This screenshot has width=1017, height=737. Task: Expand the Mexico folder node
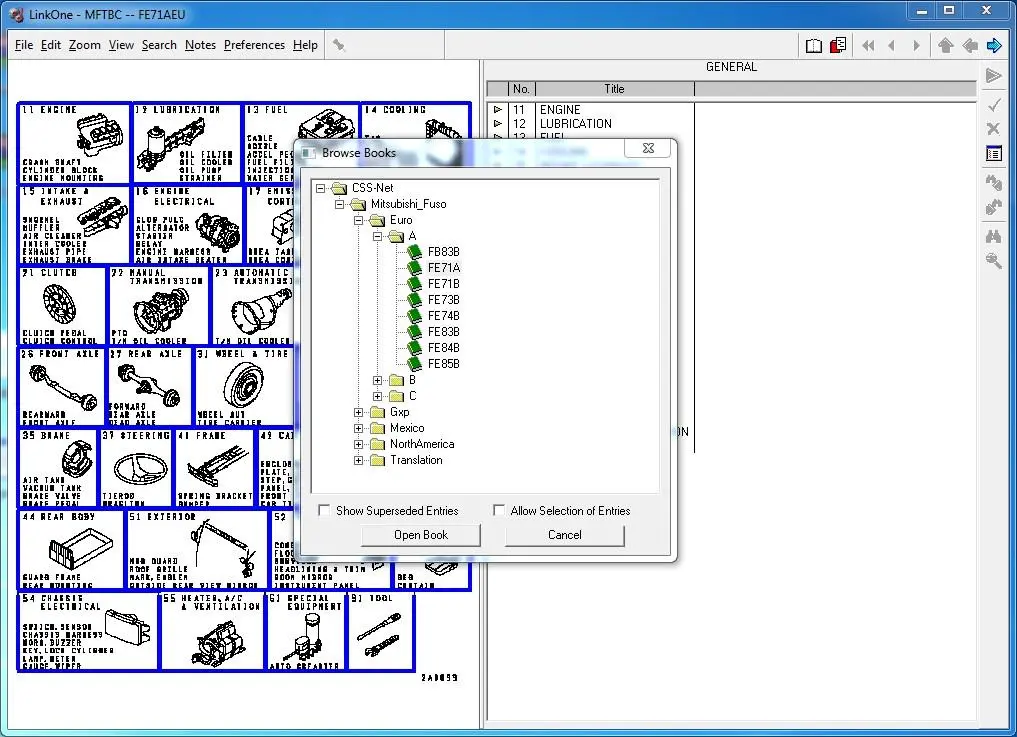tap(358, 428)
